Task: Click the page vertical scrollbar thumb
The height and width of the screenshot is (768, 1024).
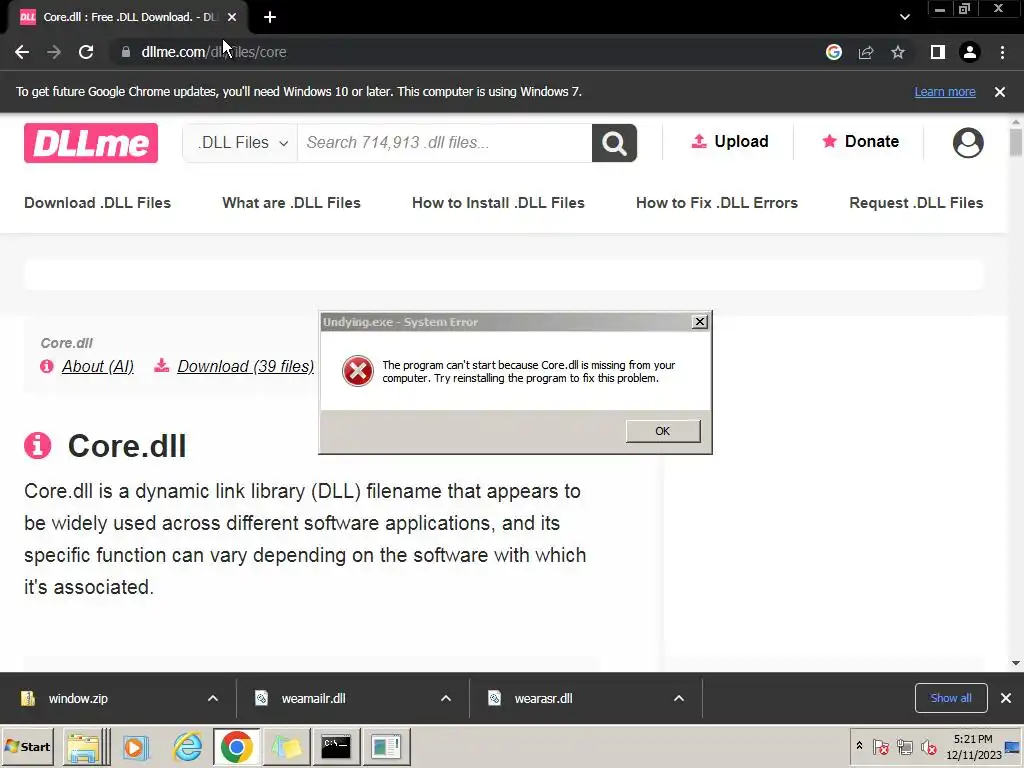Action: tap(1016, 142)
